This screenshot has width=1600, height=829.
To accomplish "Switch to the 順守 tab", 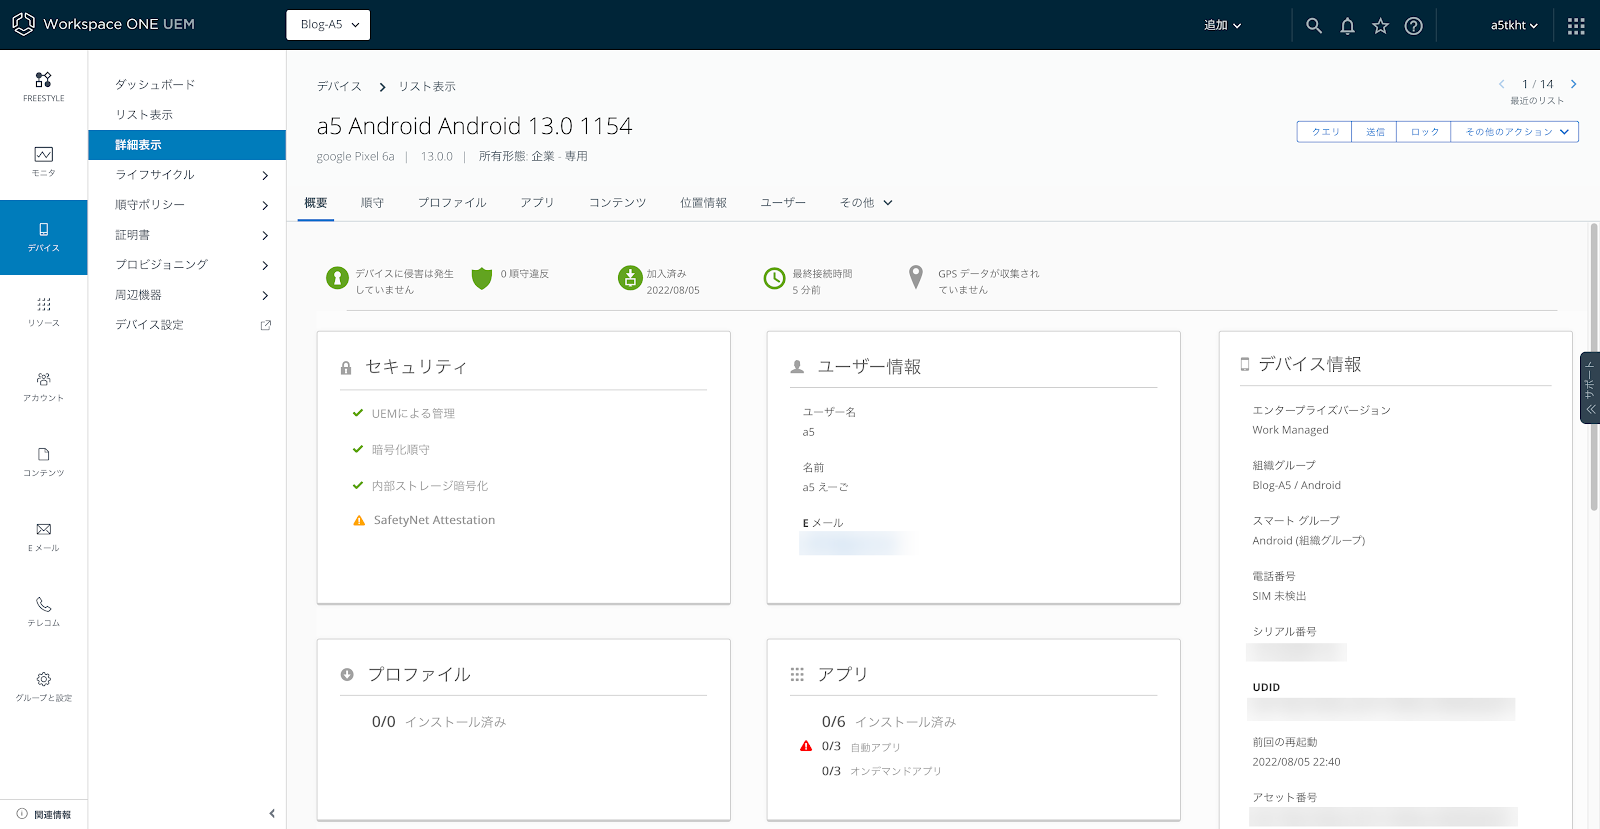I will tap(372, 203).
